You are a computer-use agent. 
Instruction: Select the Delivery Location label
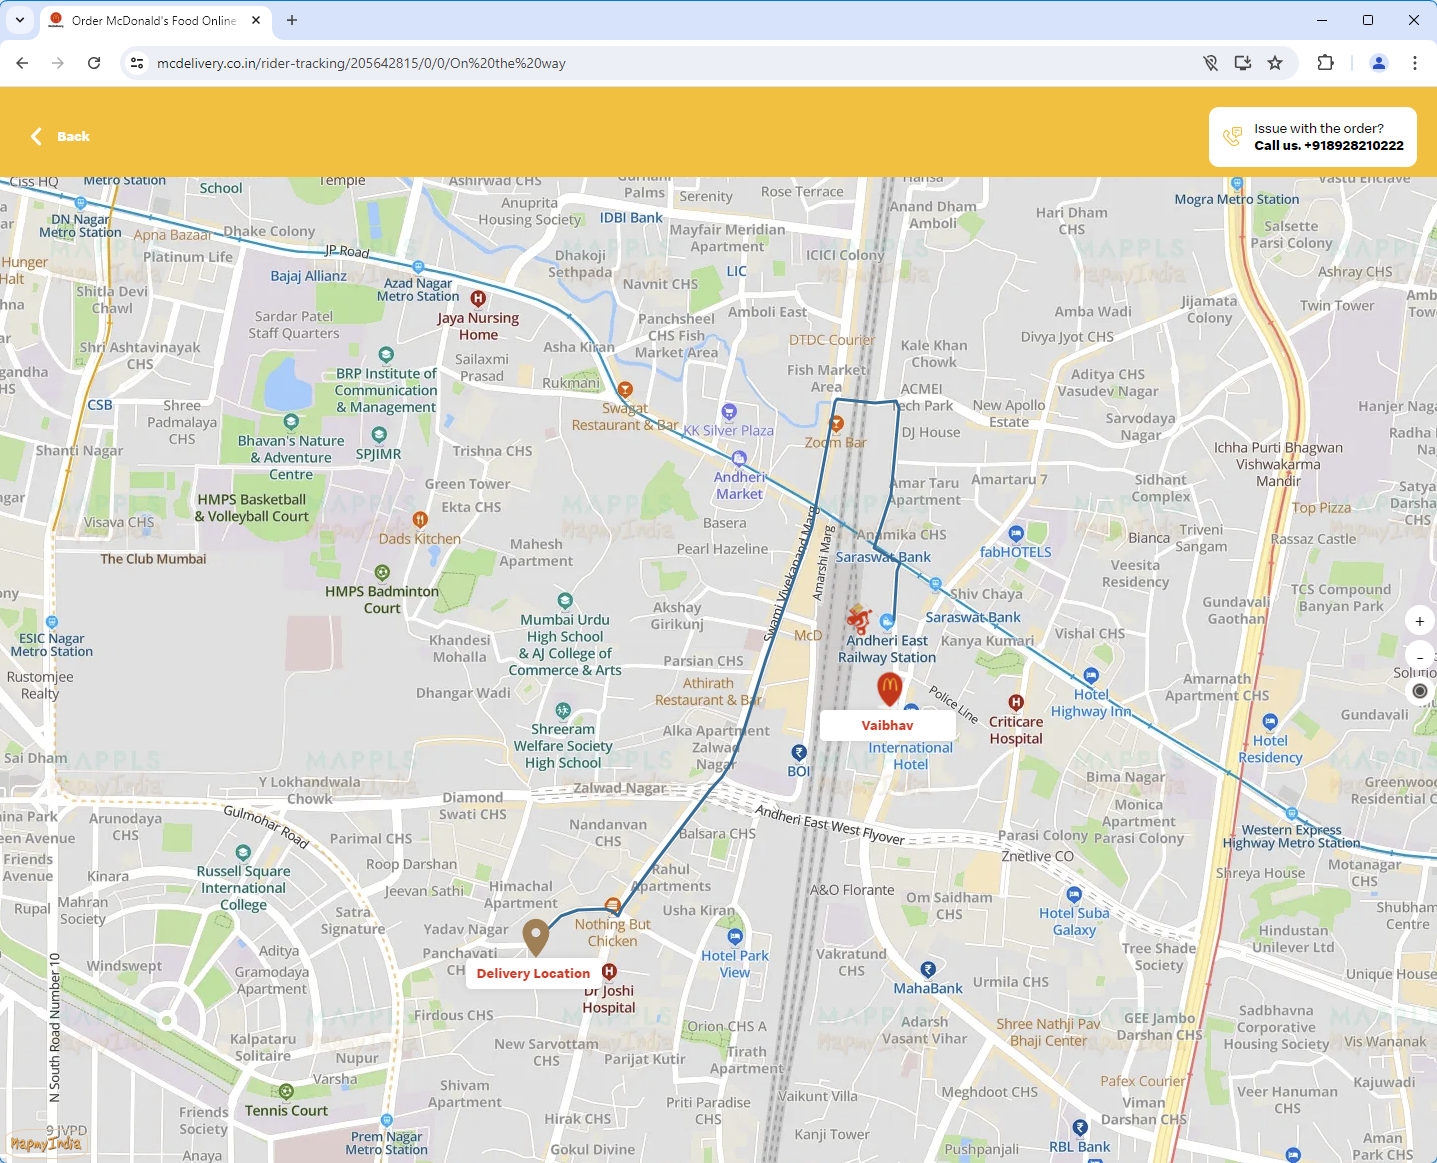click(x=533, y=973)
